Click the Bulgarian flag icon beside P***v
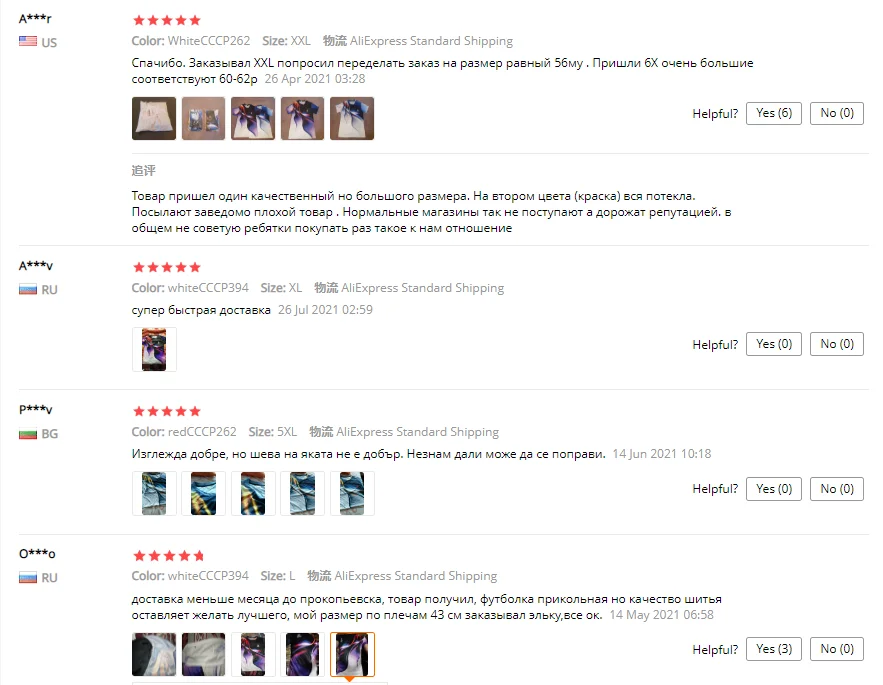 tap(28, 434)
